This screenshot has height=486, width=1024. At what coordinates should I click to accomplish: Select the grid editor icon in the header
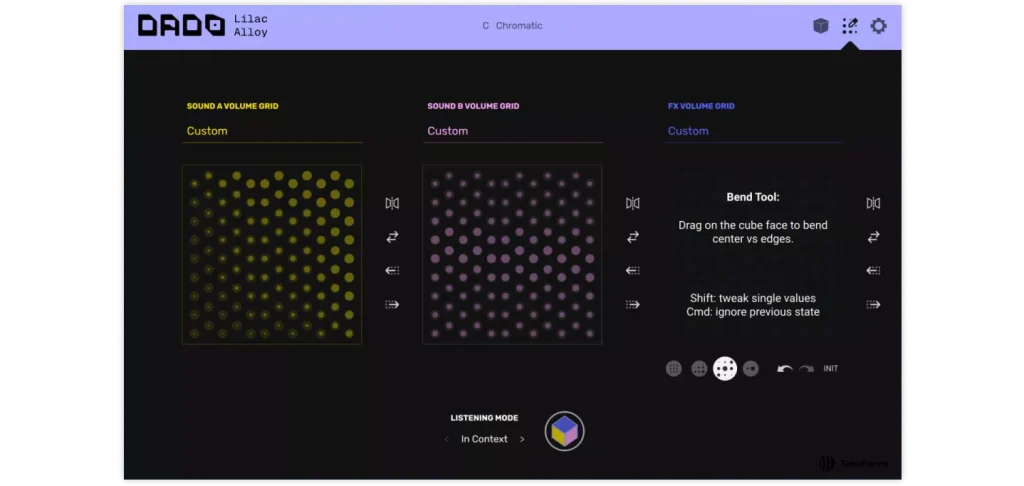850,26
